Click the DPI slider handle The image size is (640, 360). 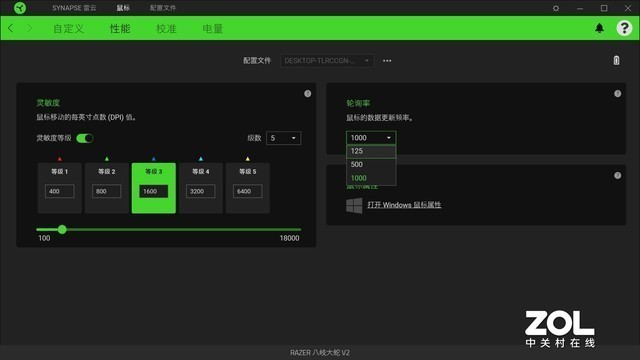click(x=62, y=229)
